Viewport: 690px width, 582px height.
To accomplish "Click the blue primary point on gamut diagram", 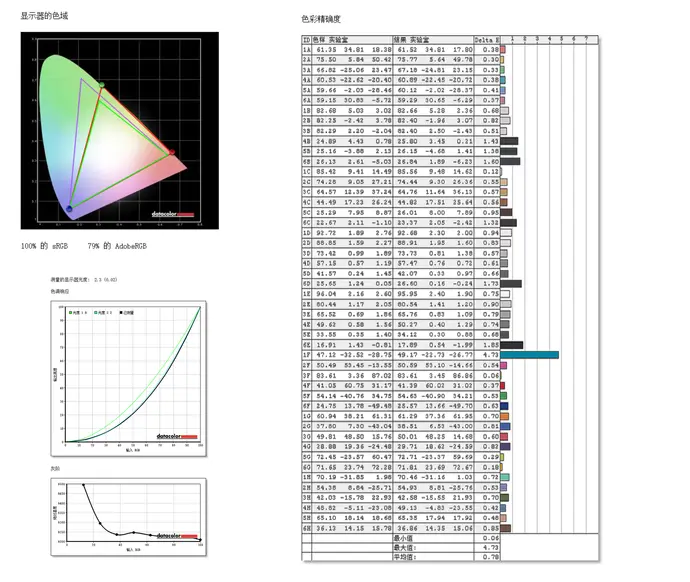I will point(69,208).
